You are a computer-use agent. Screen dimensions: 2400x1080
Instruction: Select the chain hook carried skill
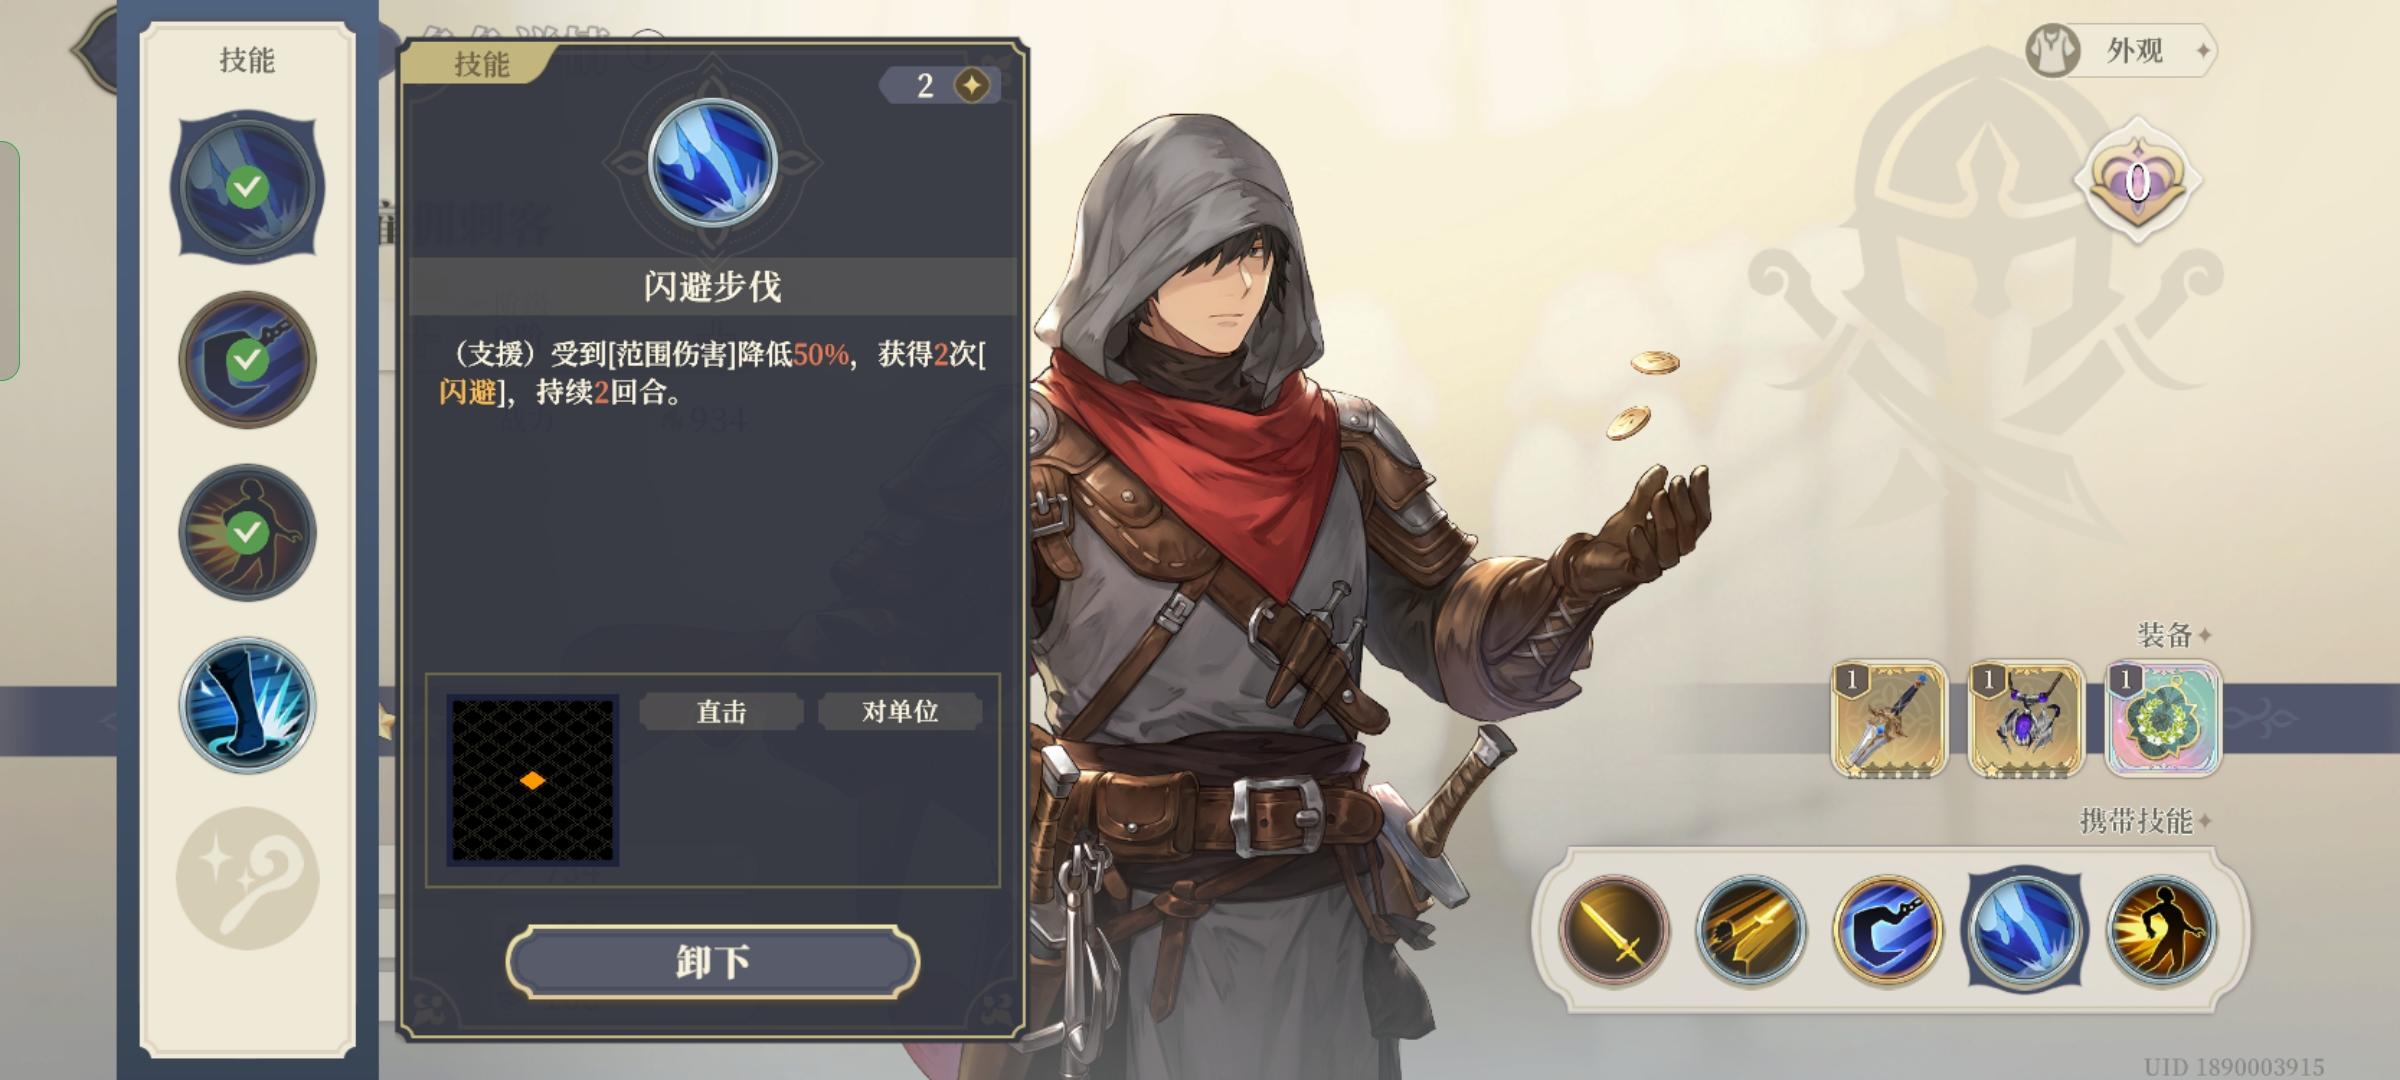(x=1887, y=931)
